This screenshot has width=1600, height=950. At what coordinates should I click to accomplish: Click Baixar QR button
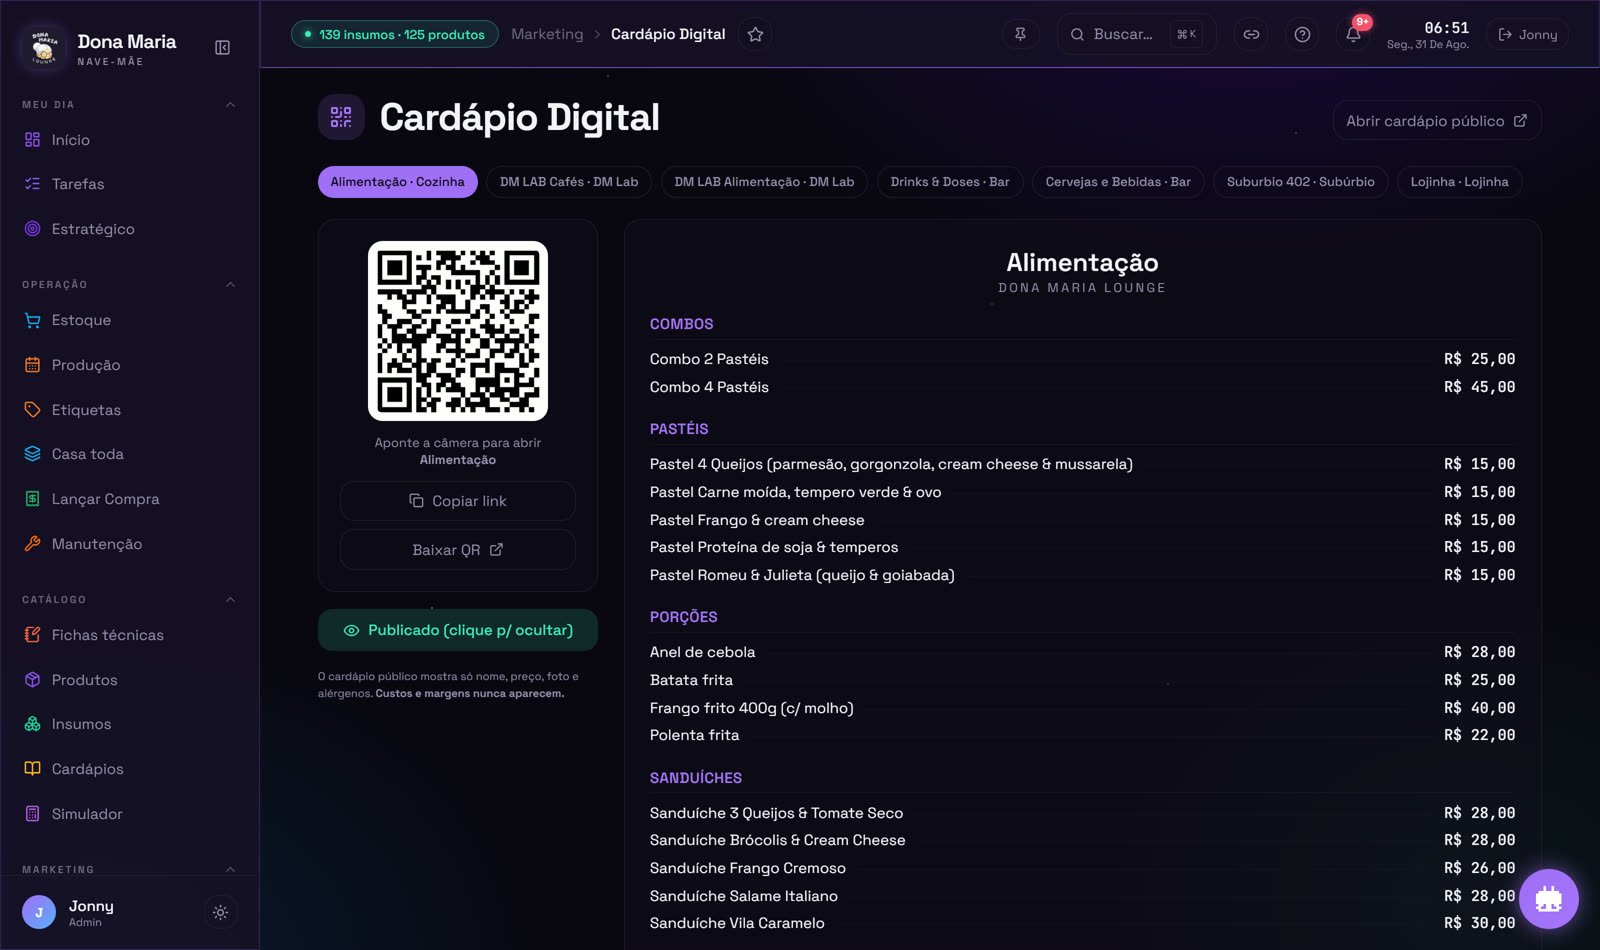[458, 550]
